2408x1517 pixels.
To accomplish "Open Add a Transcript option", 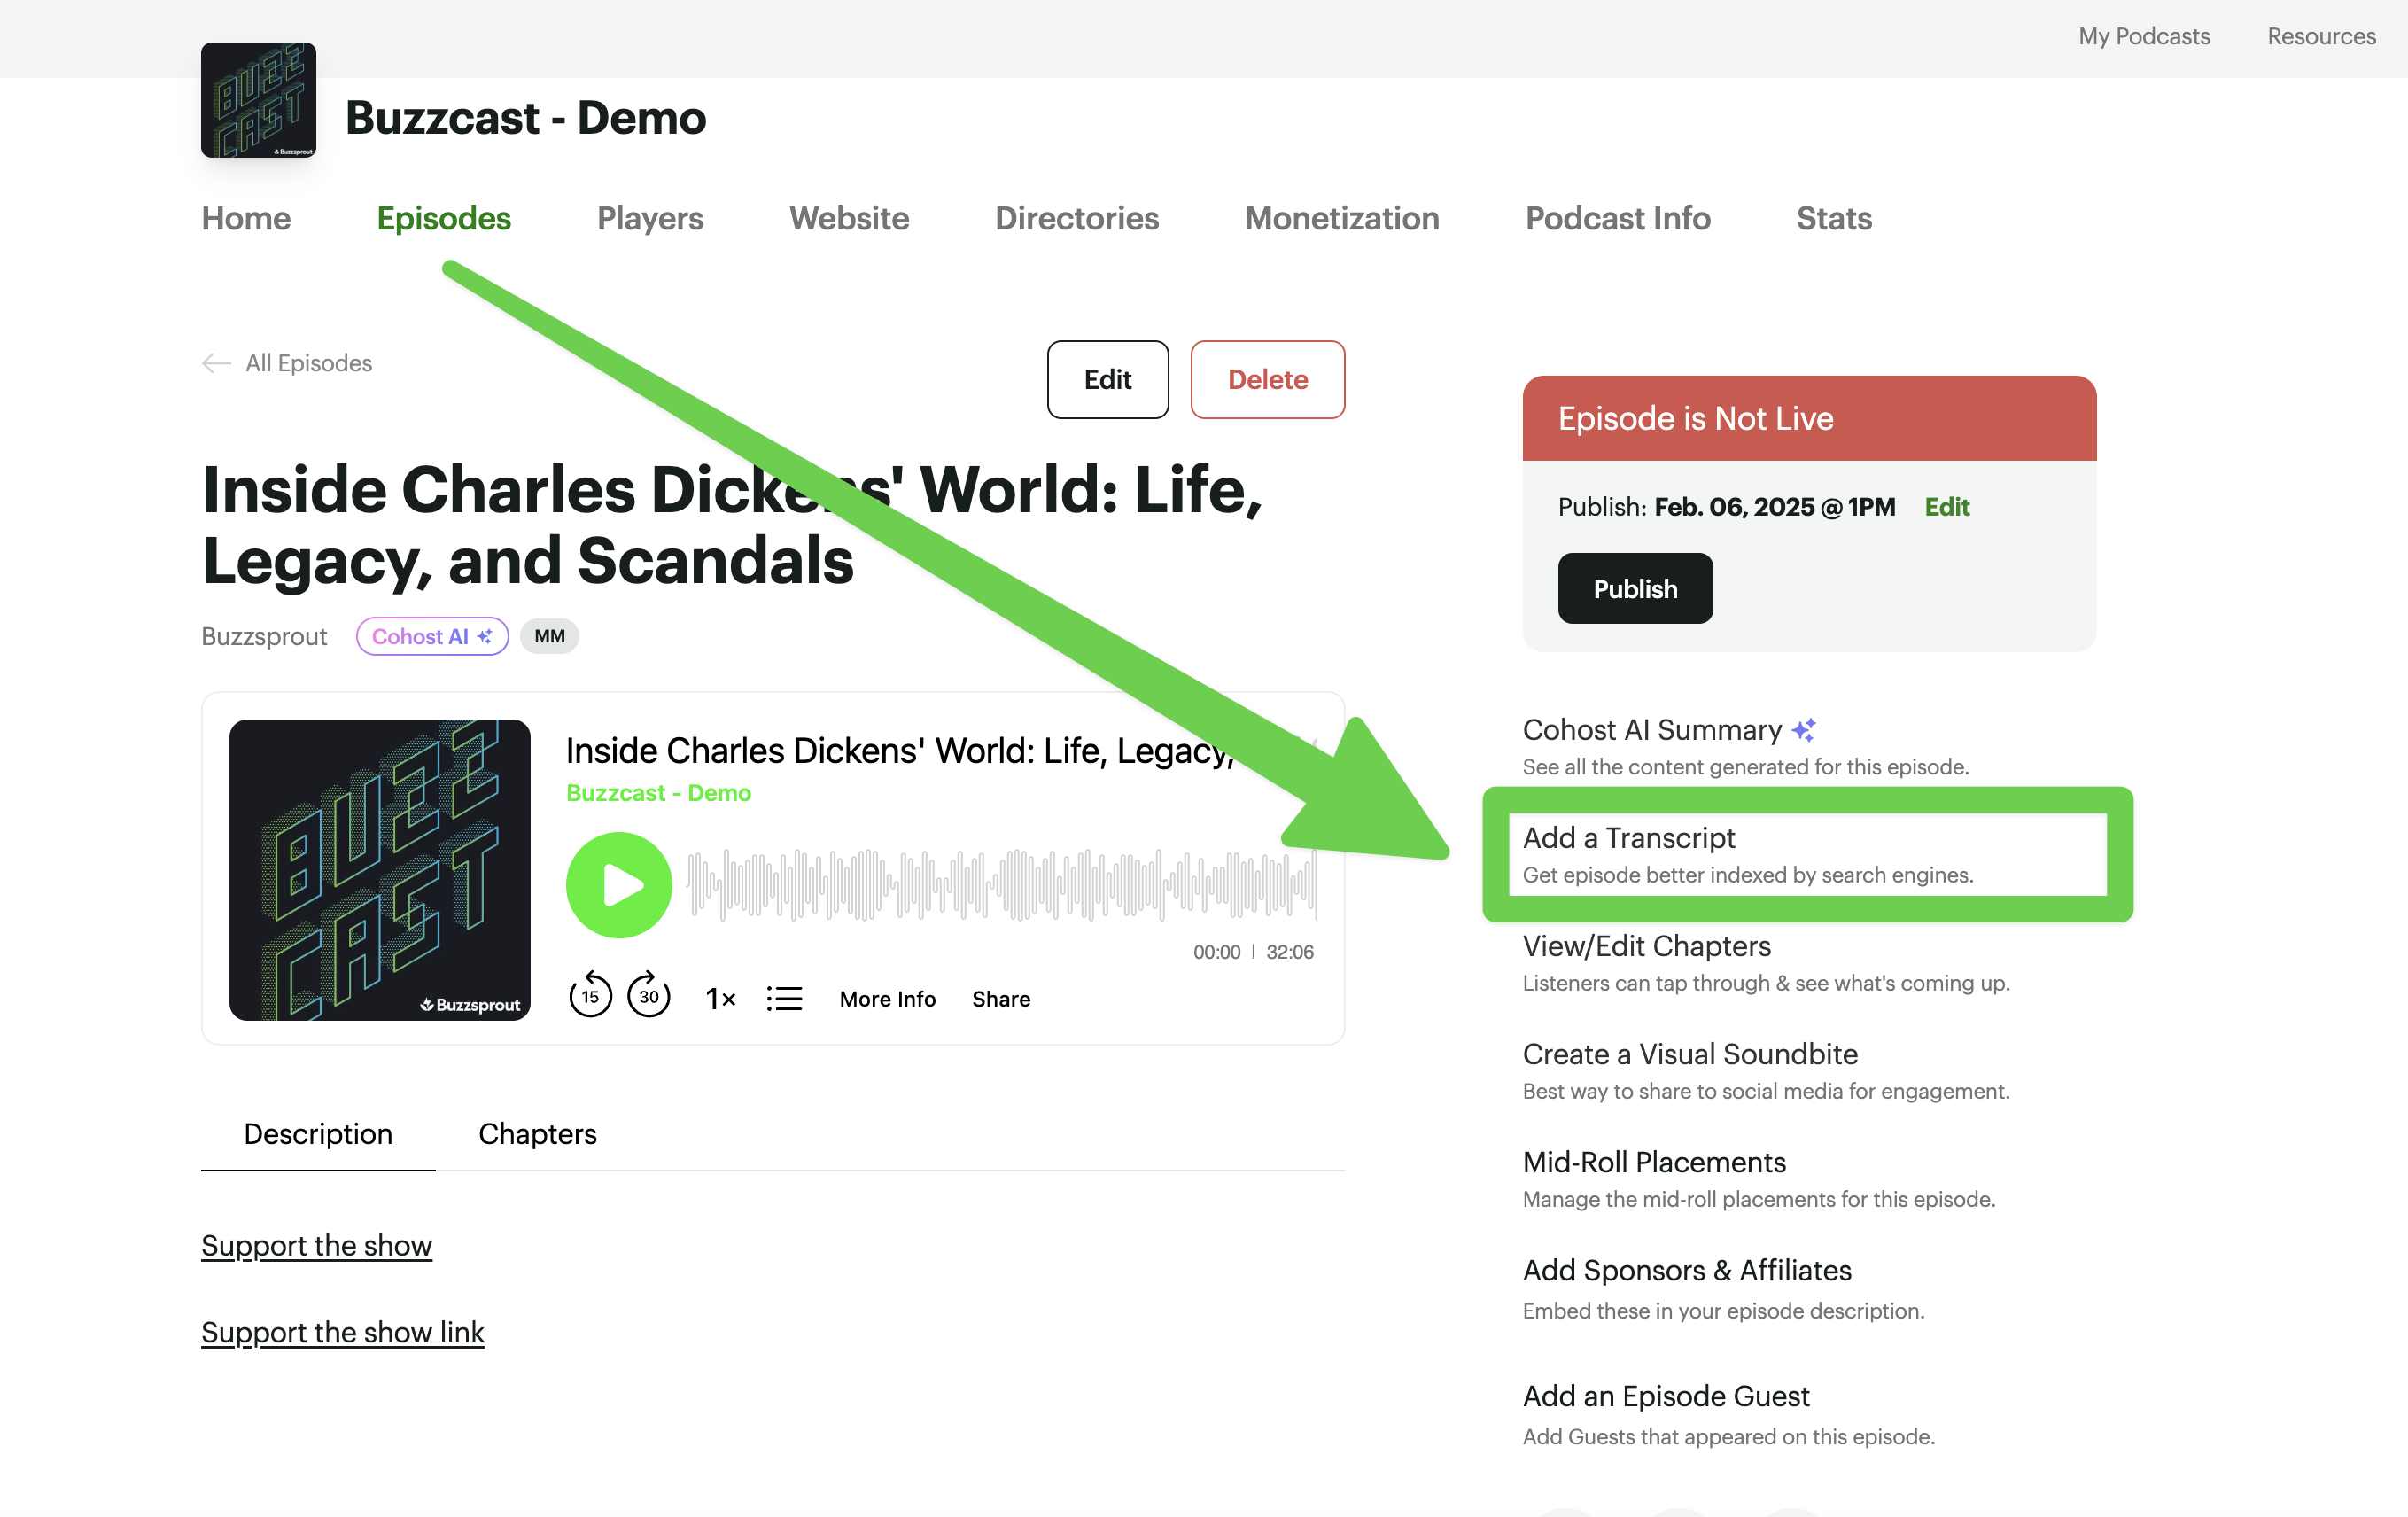I will (1630, 838).
